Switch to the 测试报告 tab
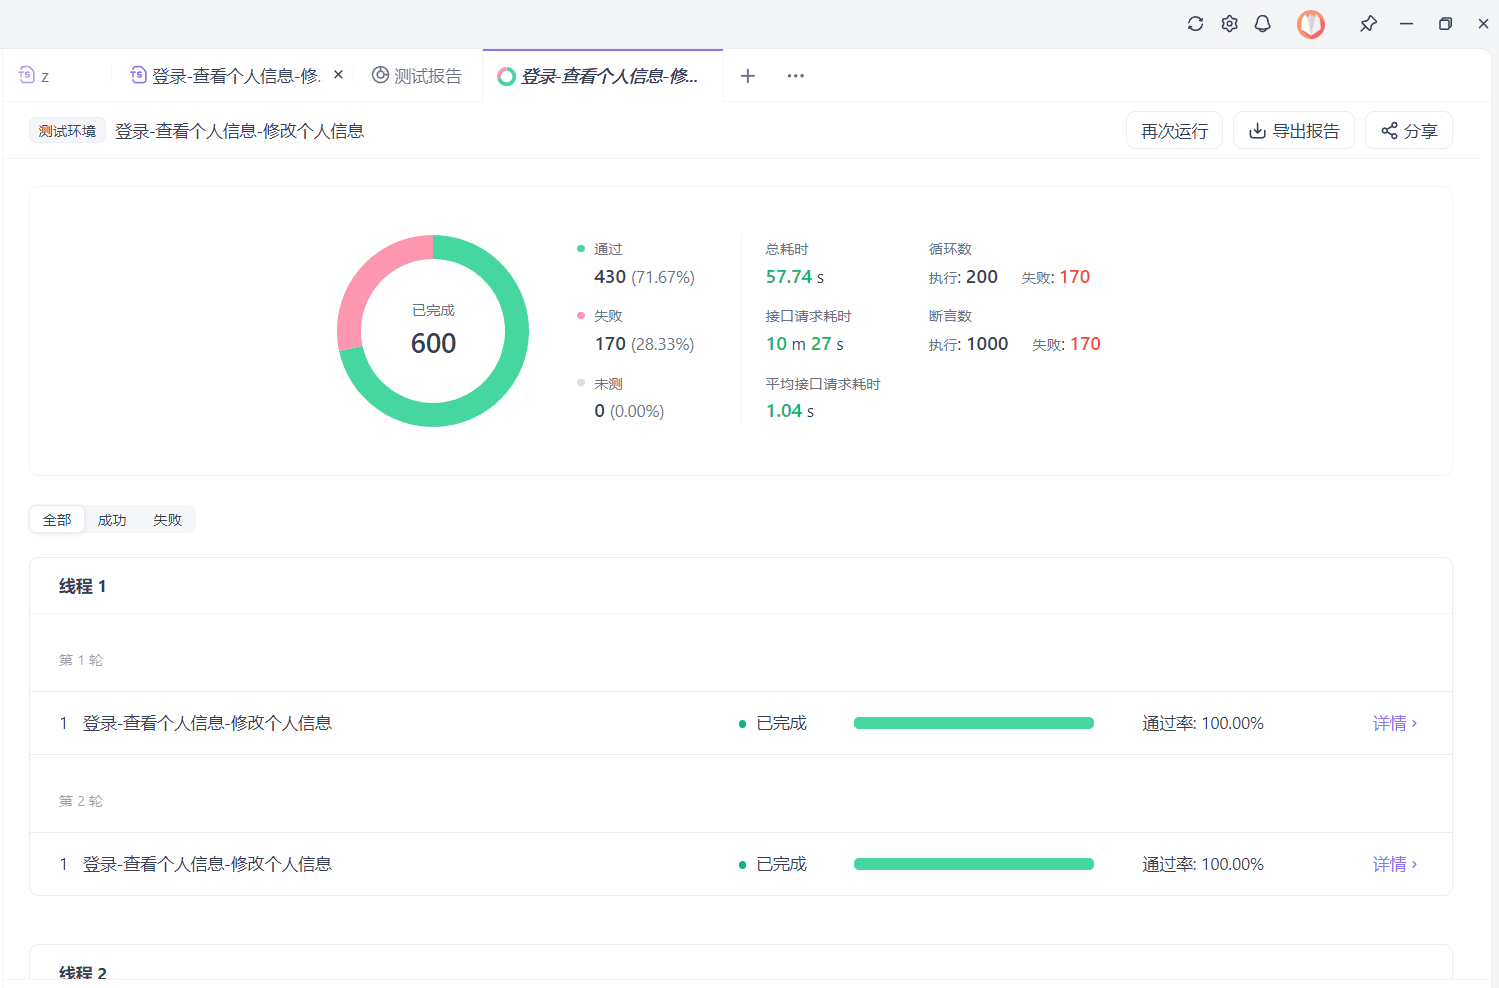The image size is (1499, 988). click(x=417, y=76)
